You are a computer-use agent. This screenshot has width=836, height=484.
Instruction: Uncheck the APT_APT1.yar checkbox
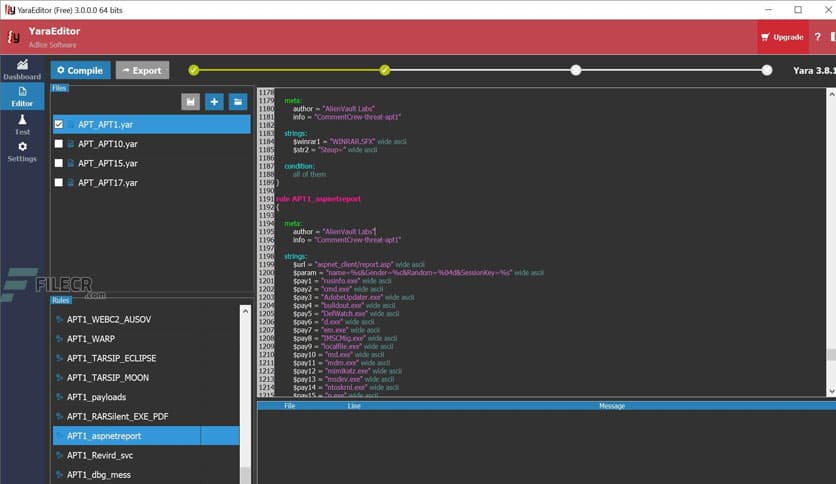click(x=59, y=124)
